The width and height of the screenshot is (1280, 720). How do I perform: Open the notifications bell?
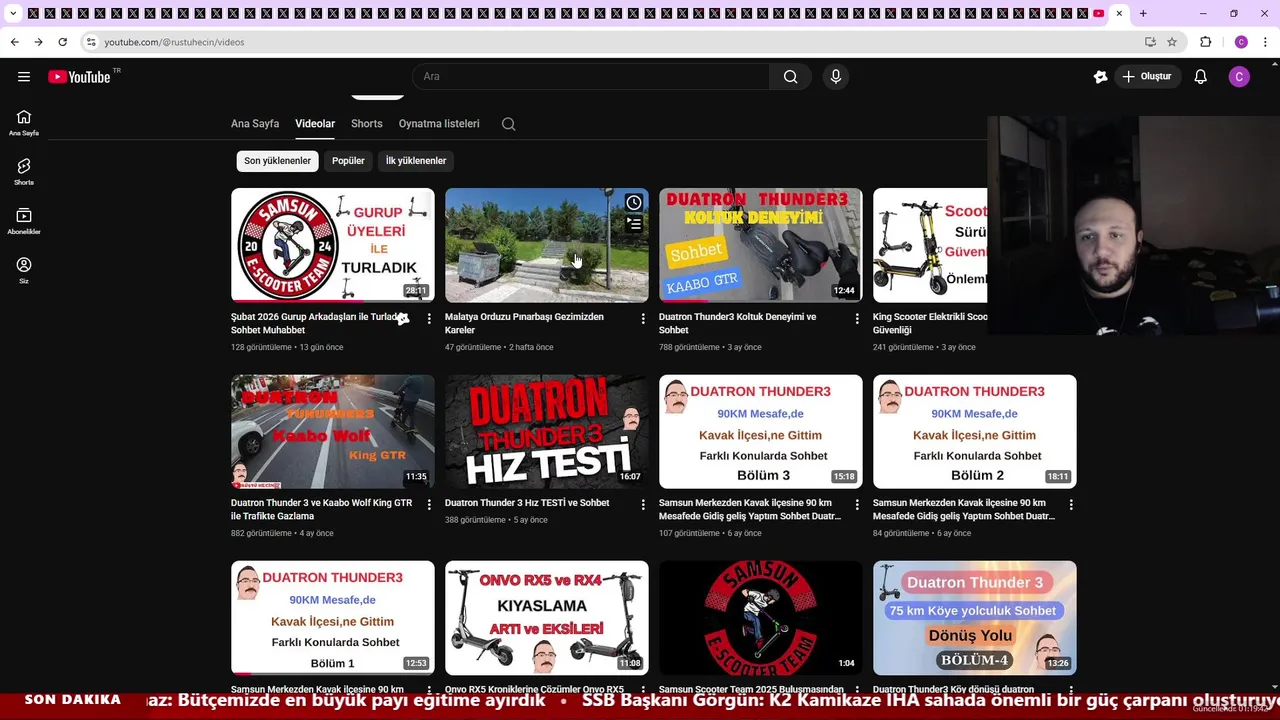(1200, 77)
